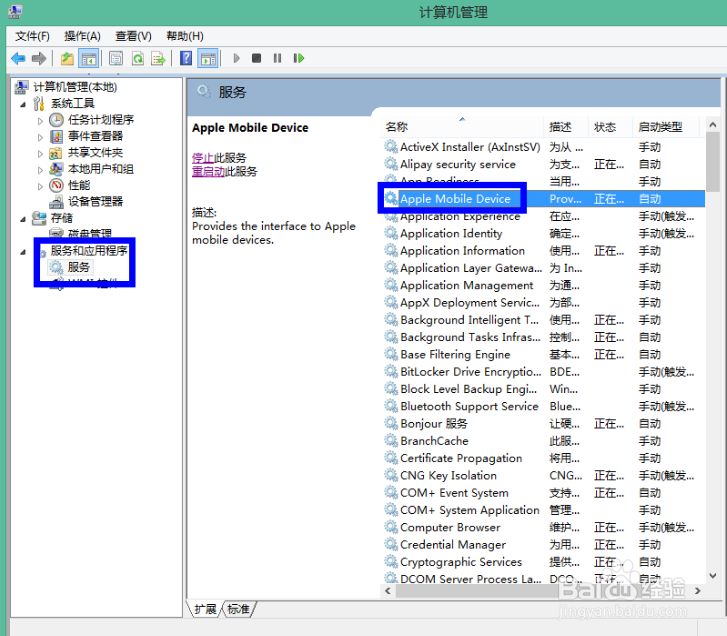Sort by the 描述 column header

pos(566,127)
